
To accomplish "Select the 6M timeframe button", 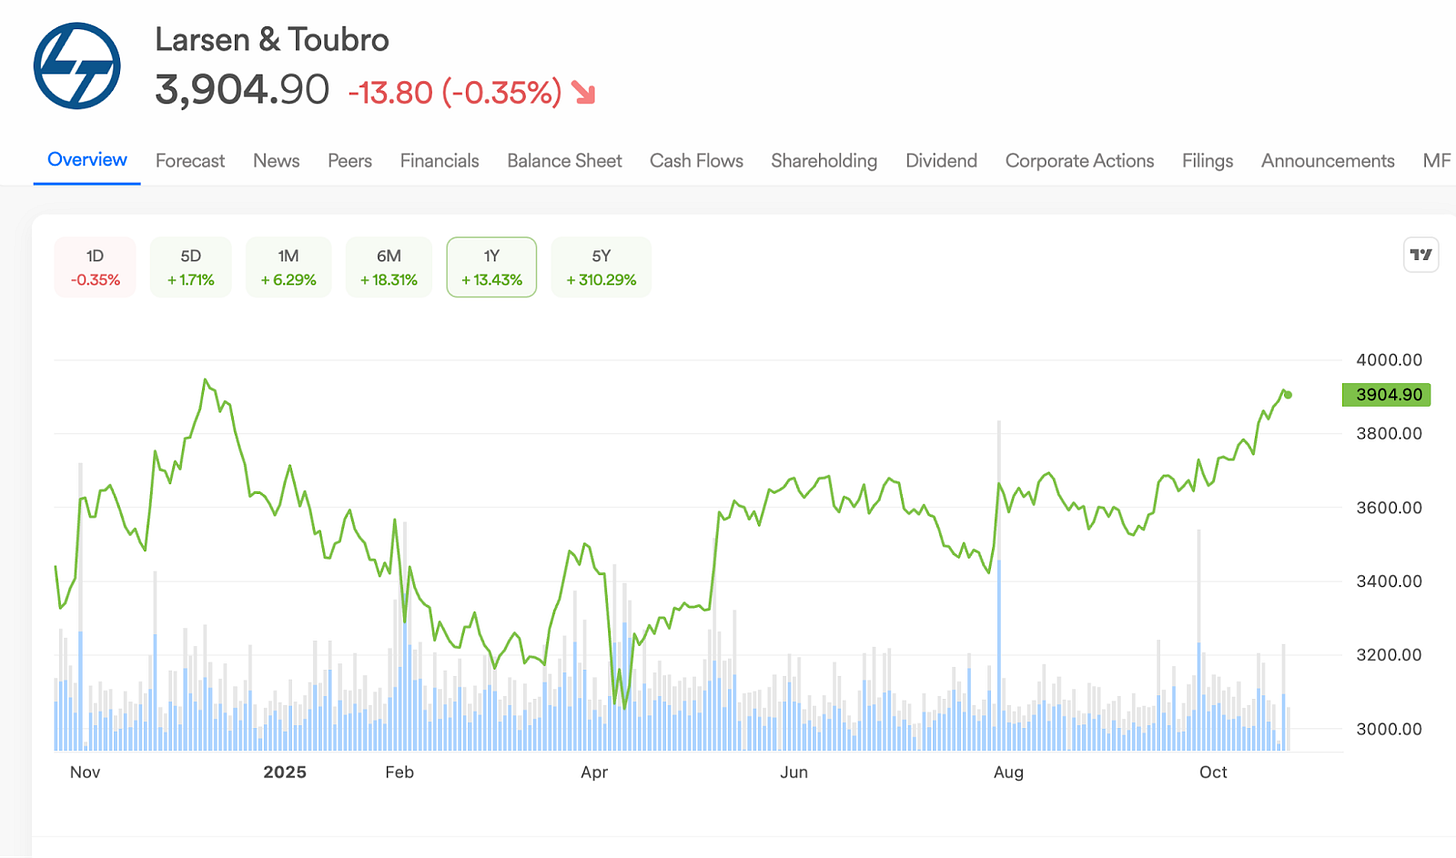I will (x=389, y=267).
